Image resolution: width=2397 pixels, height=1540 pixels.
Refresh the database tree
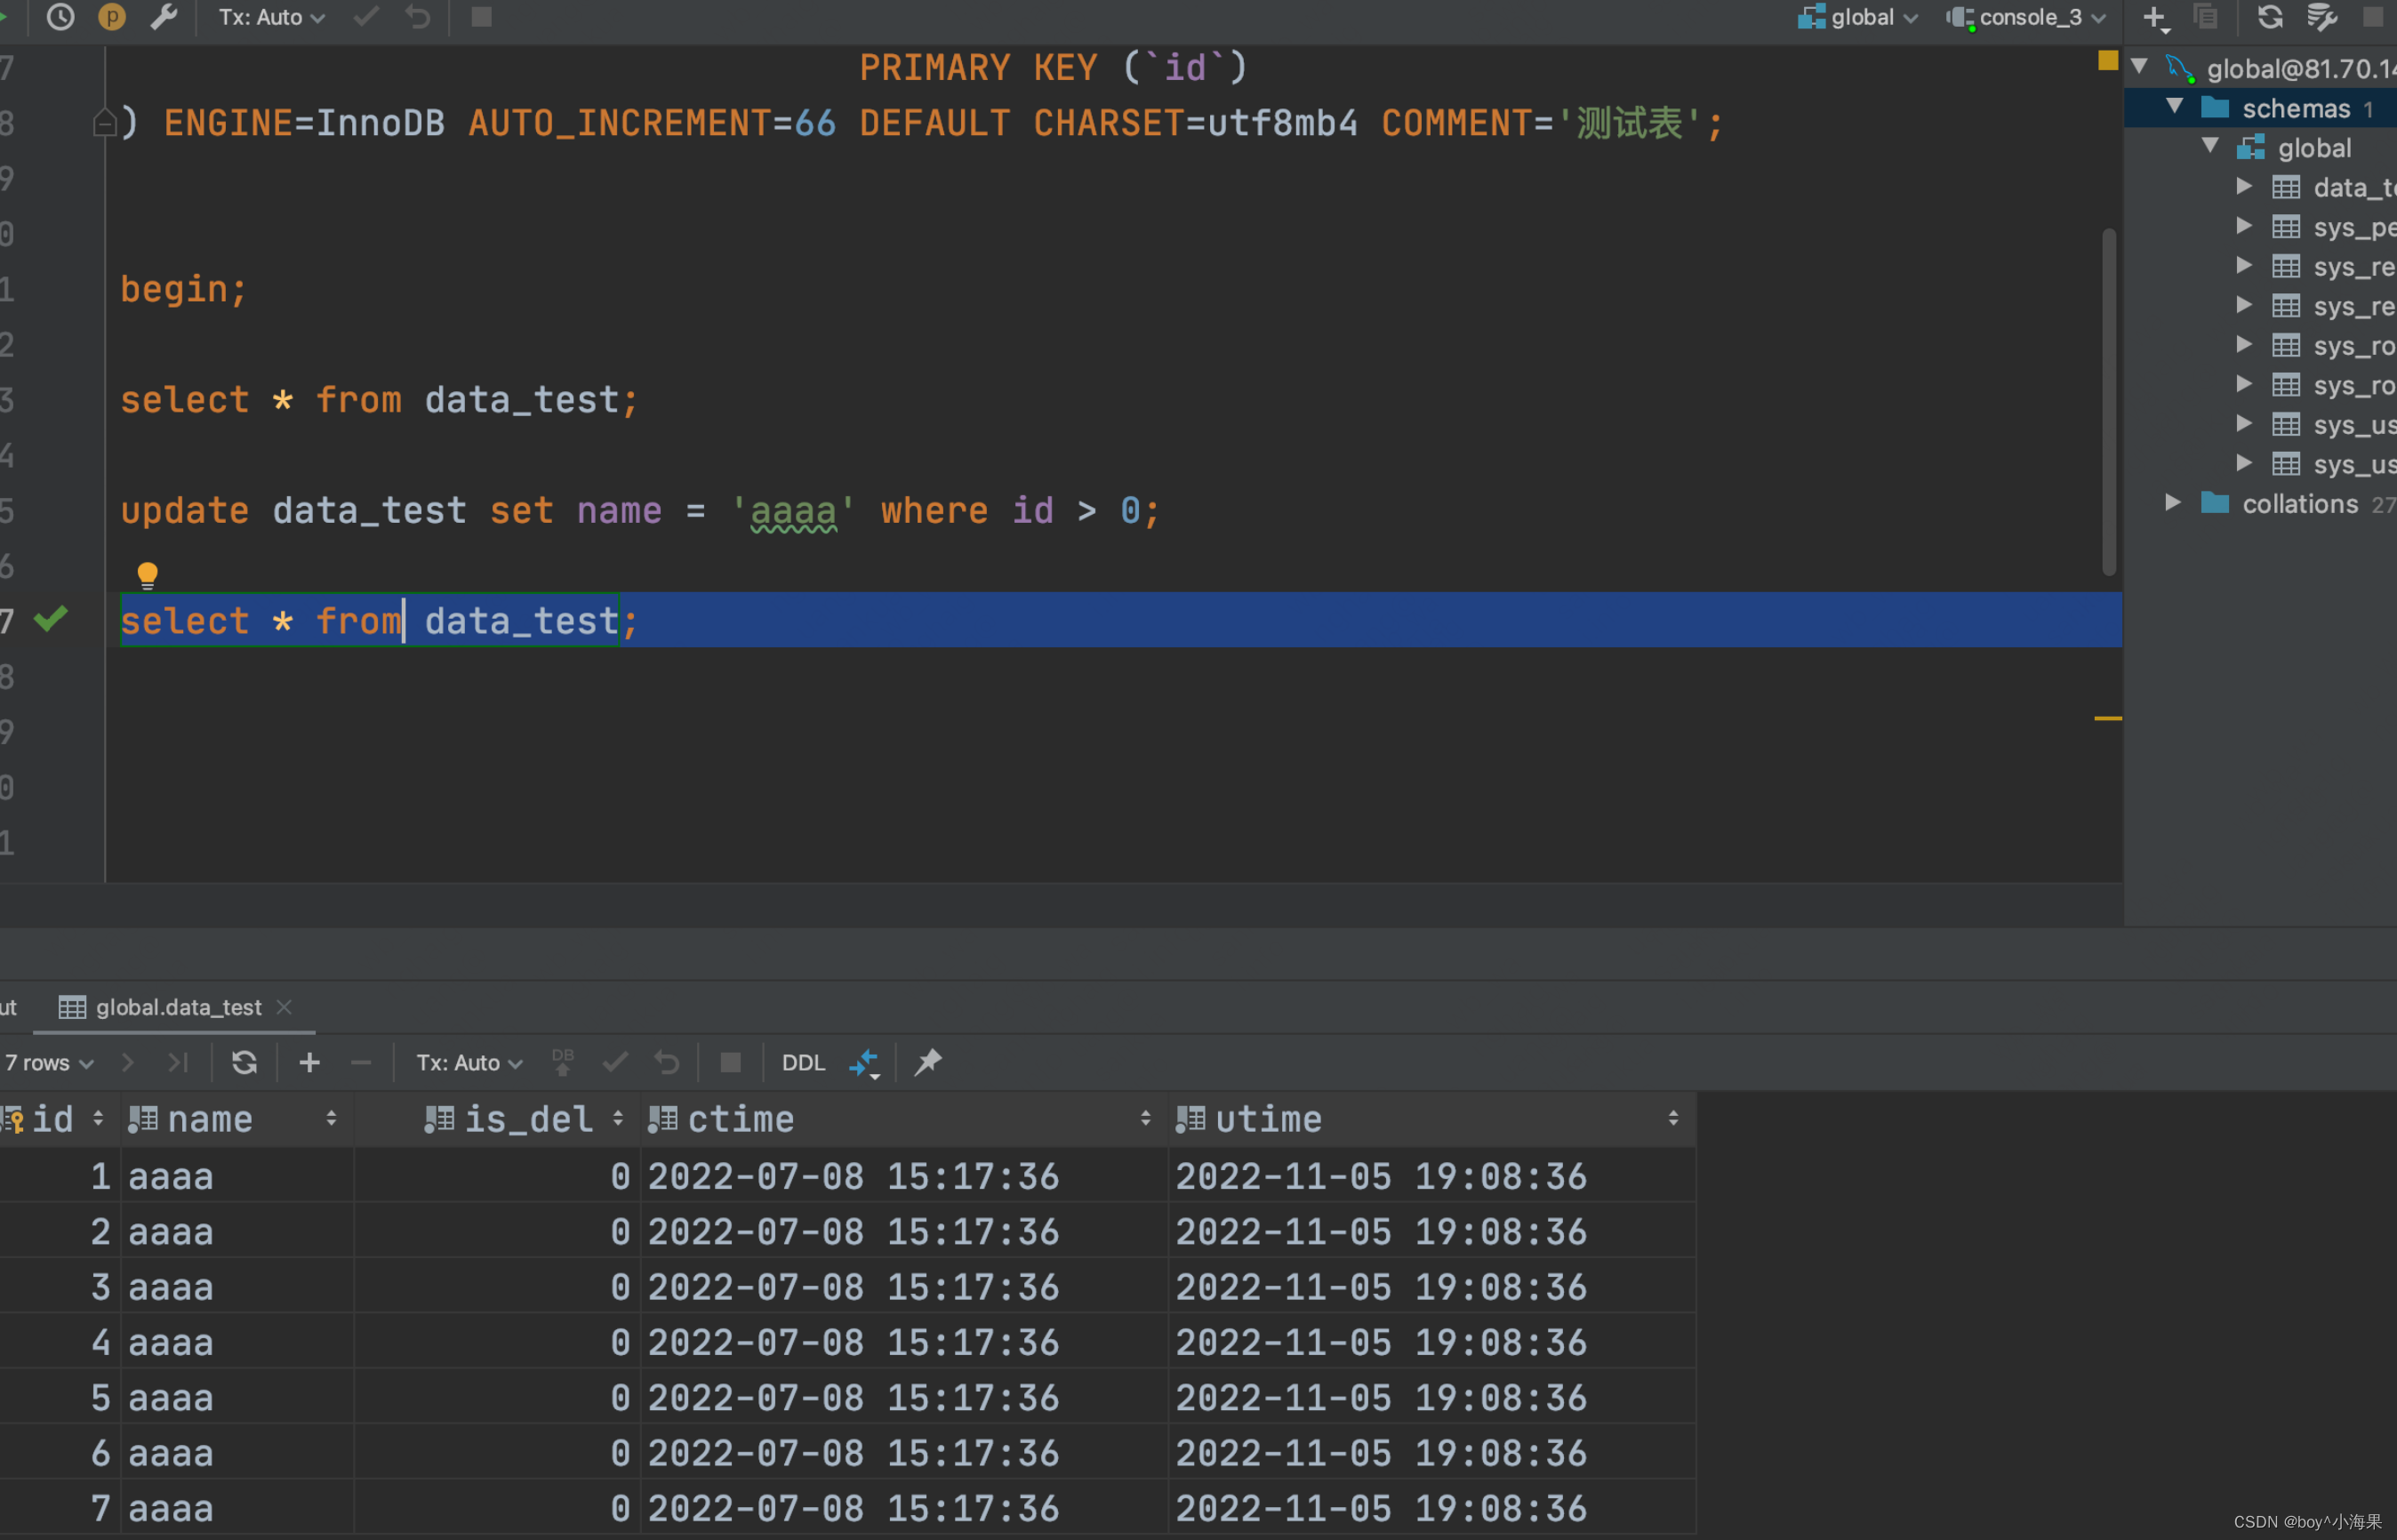(2269, 17)
